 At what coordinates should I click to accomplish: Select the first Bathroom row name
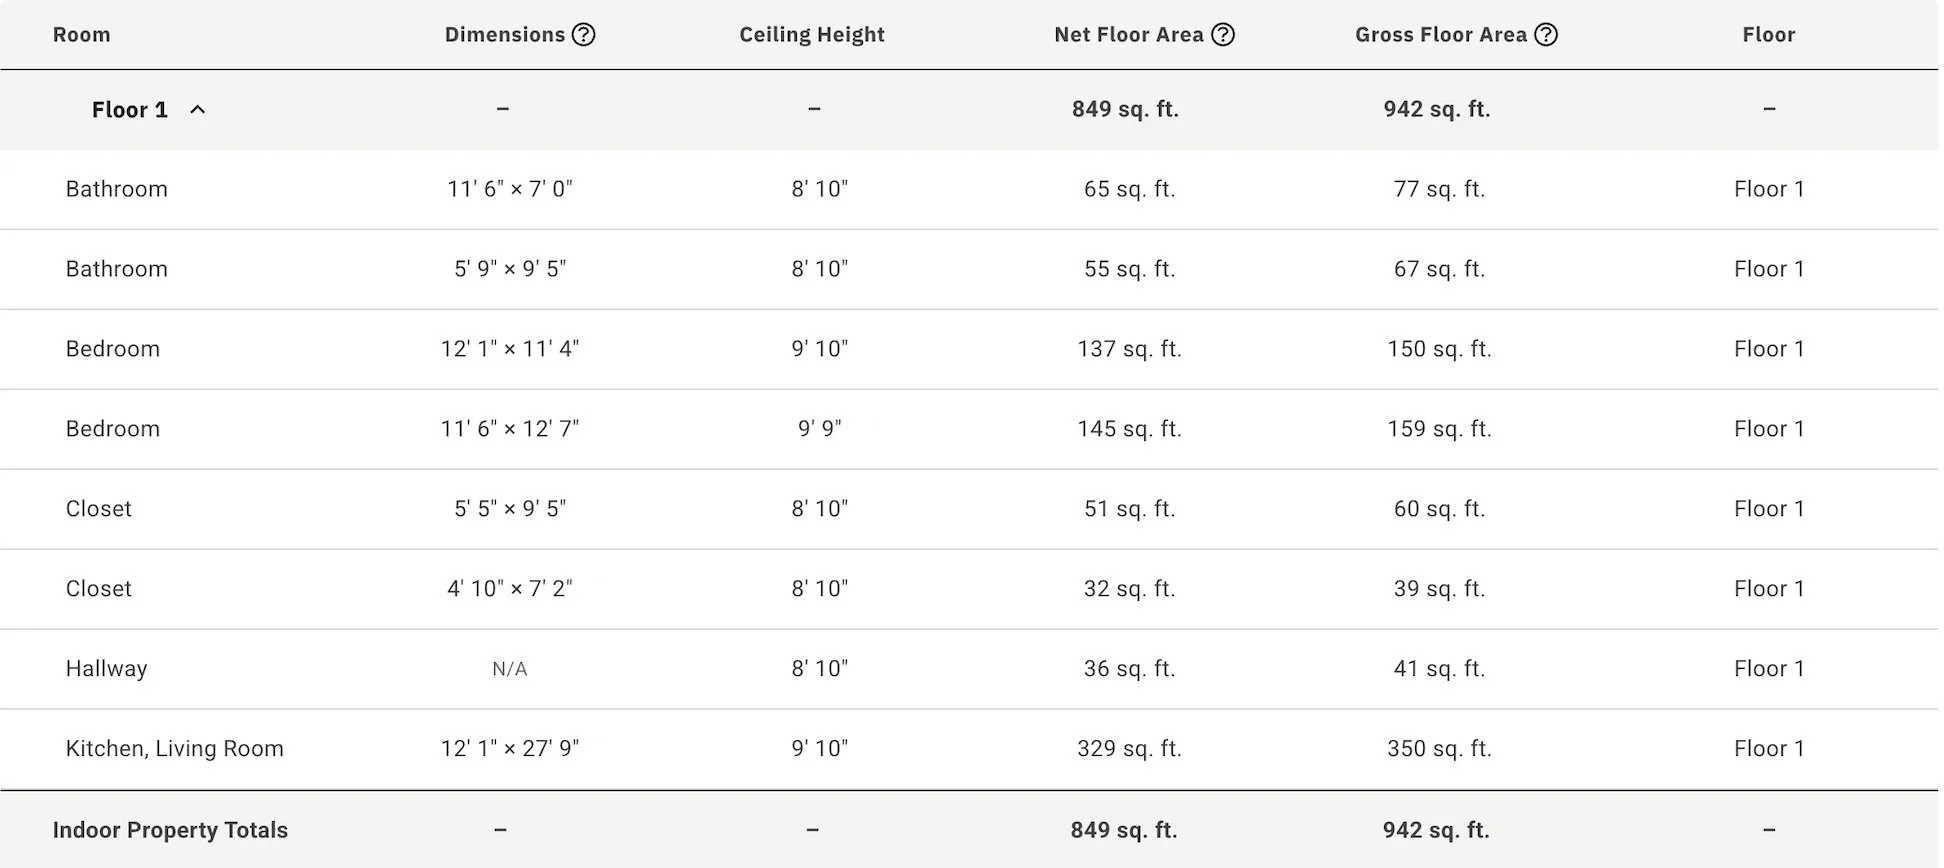click(x=117, y=189)
